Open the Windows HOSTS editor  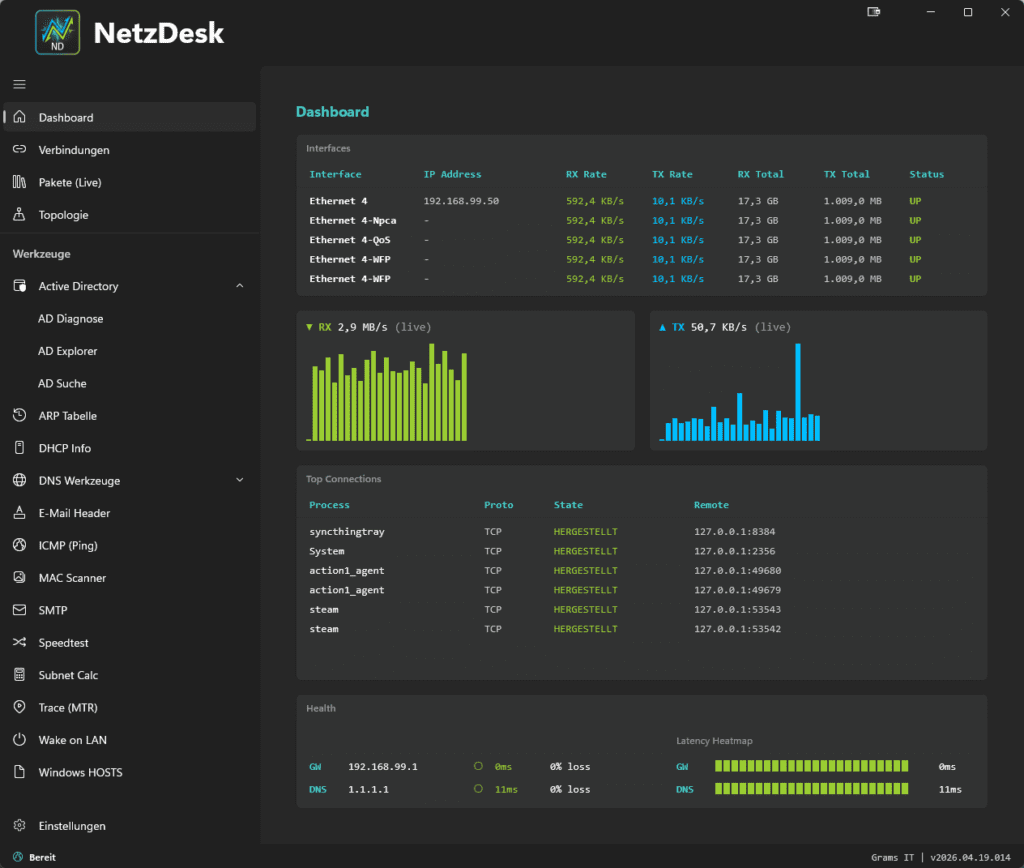pyautogui.click(x=80, y=773)
